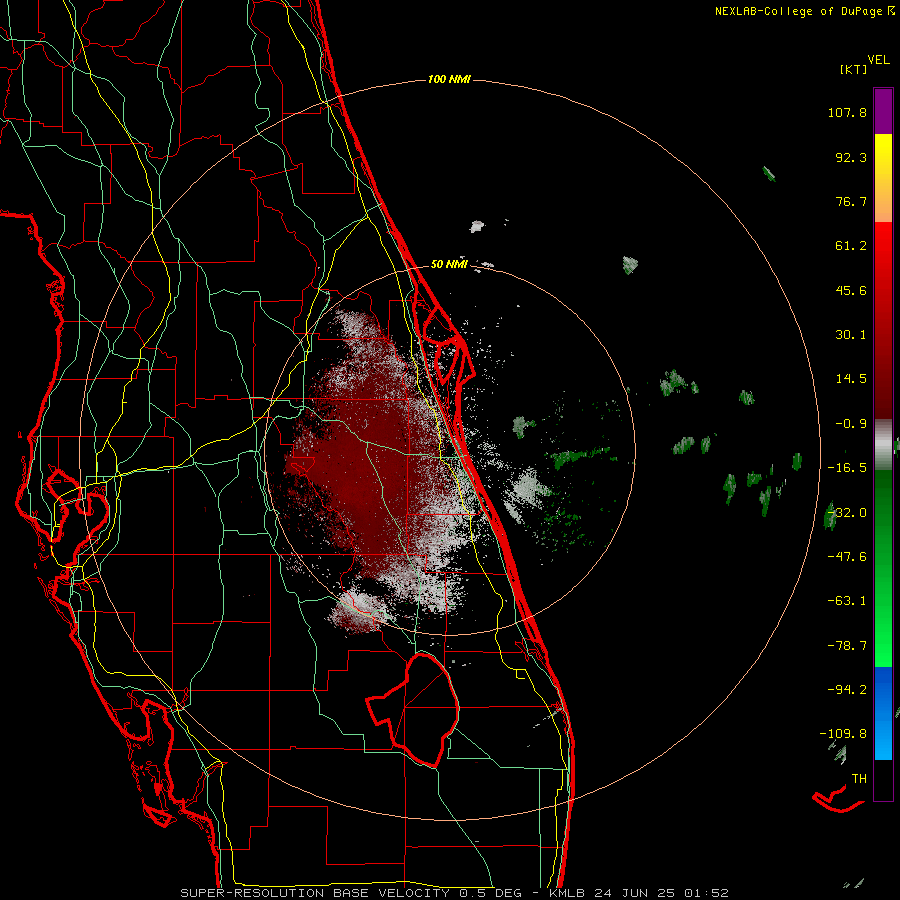Click the purple segment of the velocity color bar
Image resolution: width=900 pixels, height=900 pixels.
pos(883,111)
